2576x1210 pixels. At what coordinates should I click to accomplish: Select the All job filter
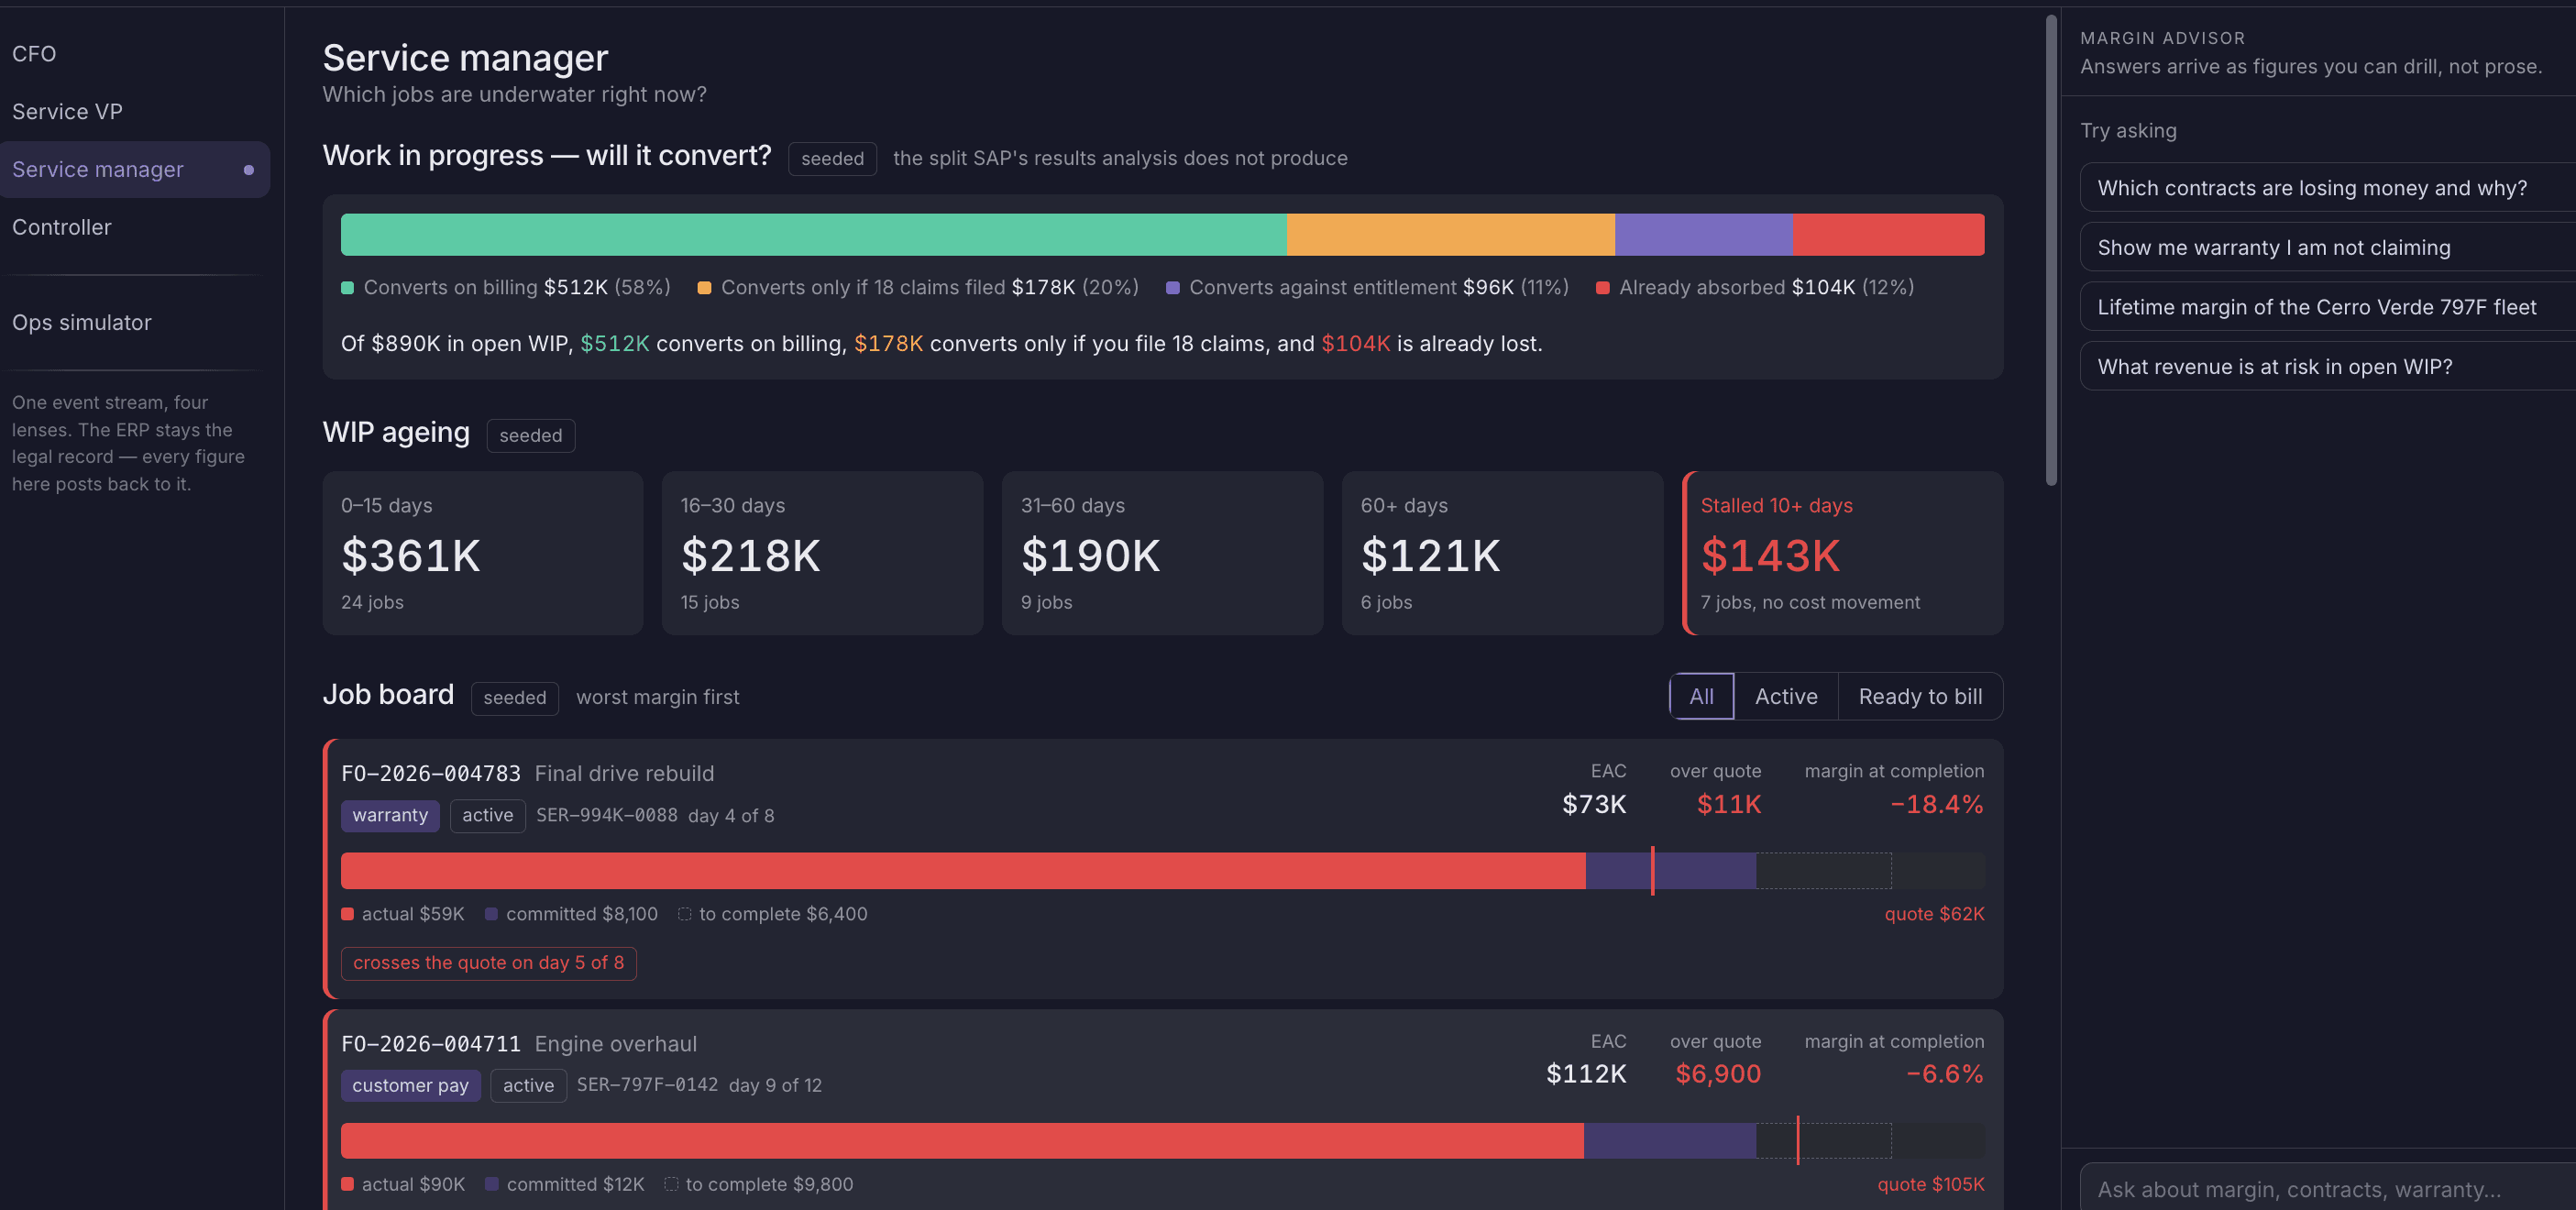coord(1701,696)
